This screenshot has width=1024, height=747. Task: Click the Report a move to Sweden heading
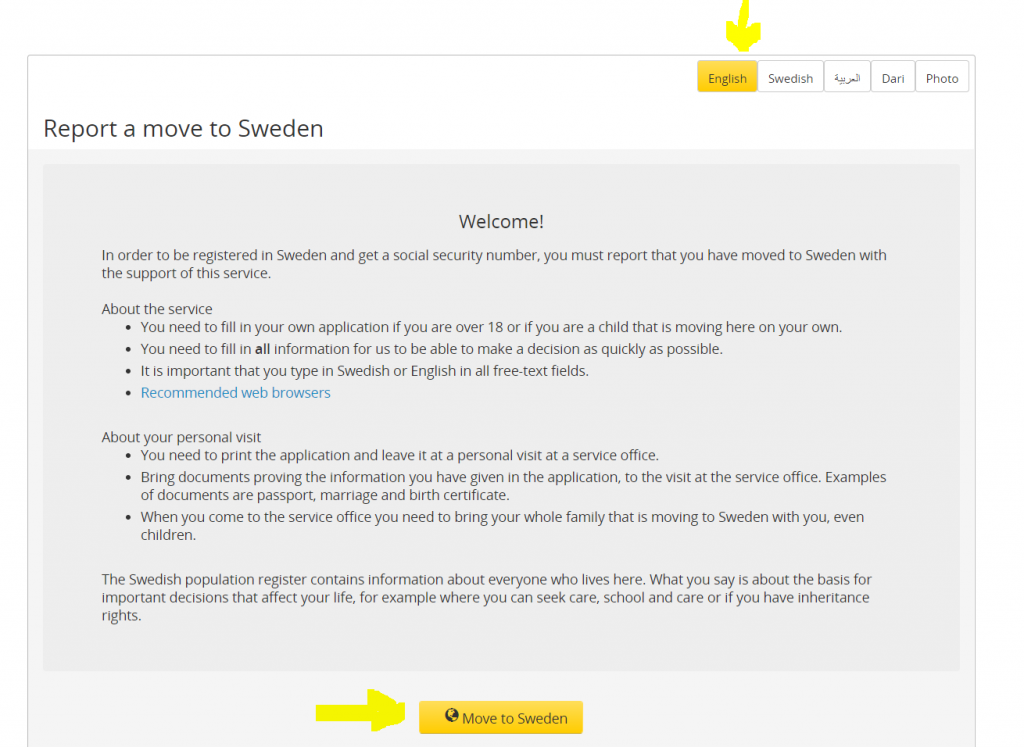click(x=184, y=129)
